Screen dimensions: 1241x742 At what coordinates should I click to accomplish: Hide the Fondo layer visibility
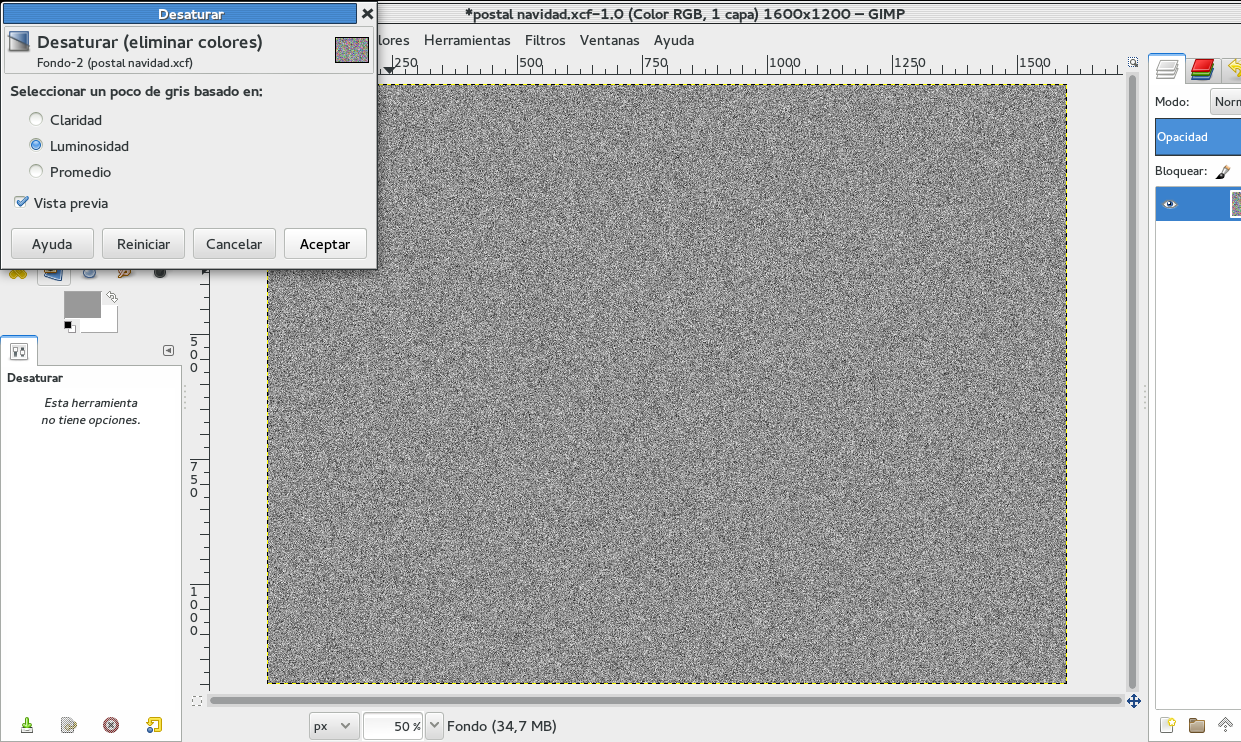click(x=1170, y=203)
